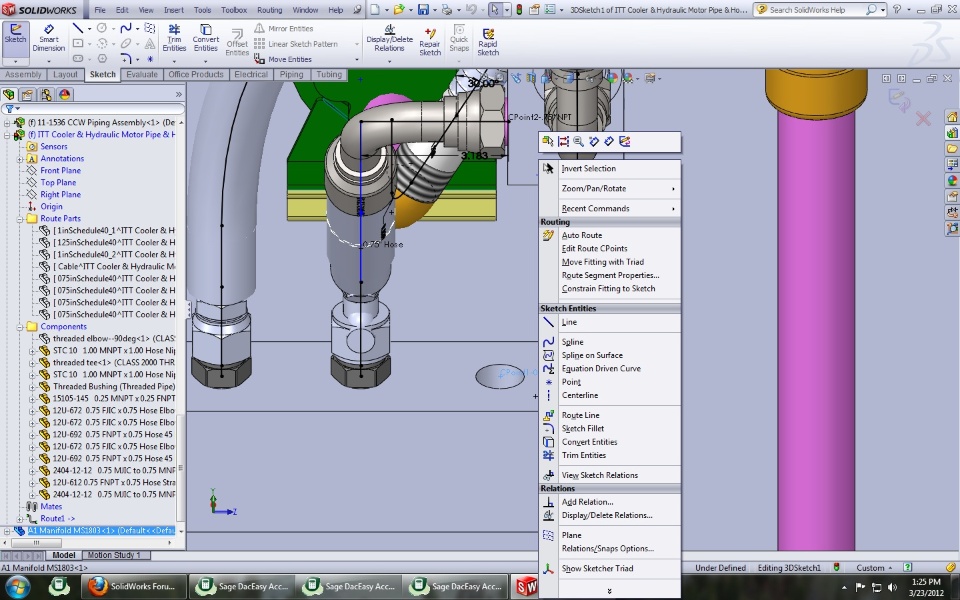The image size is (960, 600).
Task: Open the Custom units dropdown in status bar
Action: coord(875,568)
